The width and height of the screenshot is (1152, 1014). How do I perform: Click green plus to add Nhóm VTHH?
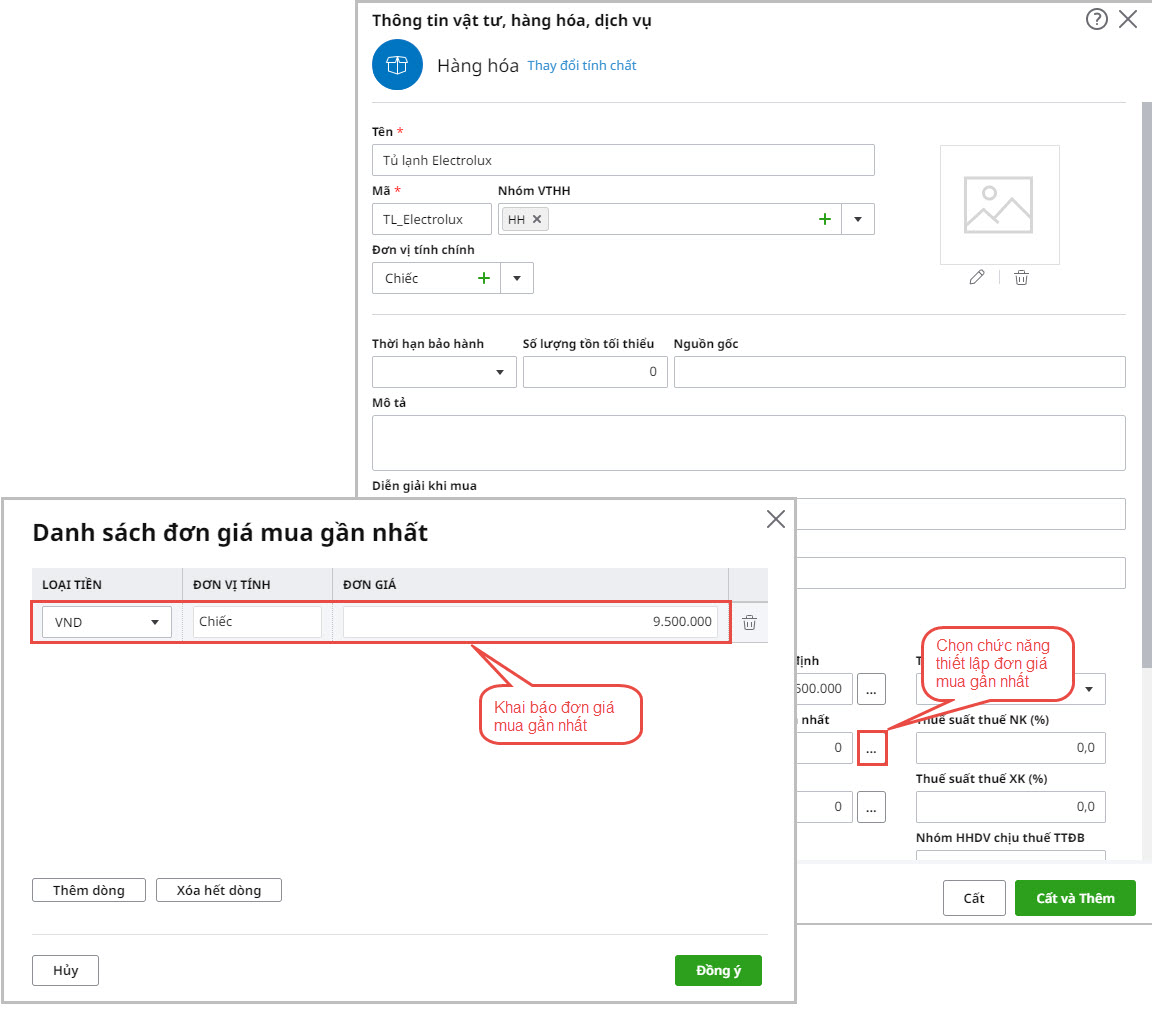click(825, 219)
